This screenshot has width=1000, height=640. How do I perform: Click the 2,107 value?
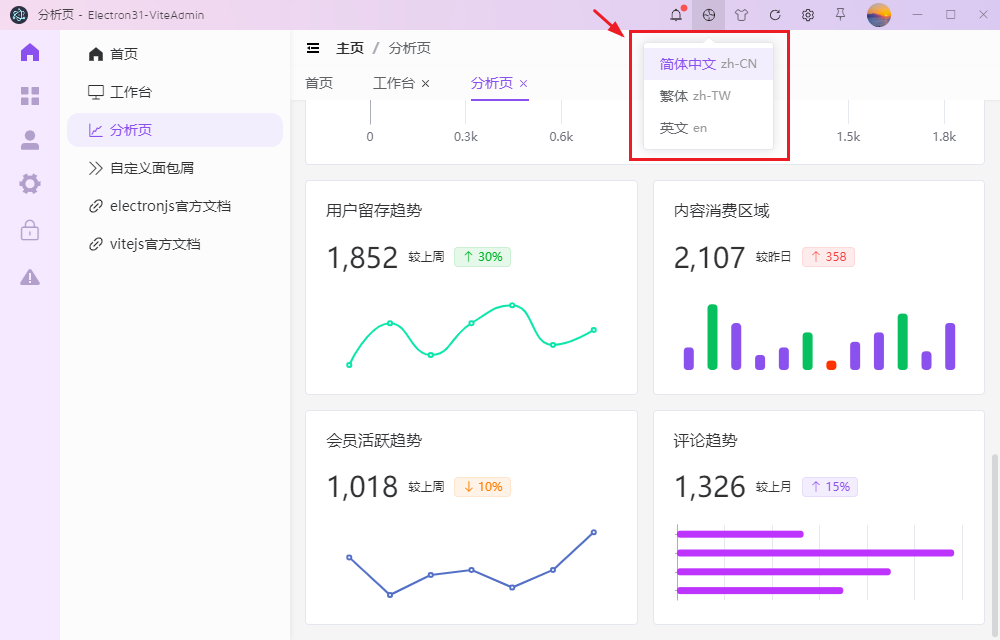click(709, 258)
